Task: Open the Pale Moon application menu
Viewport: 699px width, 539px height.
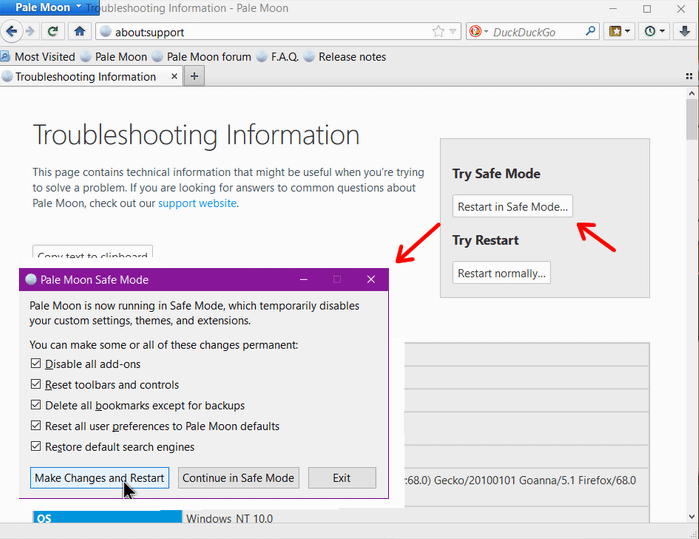Action: tap(49, 8)
